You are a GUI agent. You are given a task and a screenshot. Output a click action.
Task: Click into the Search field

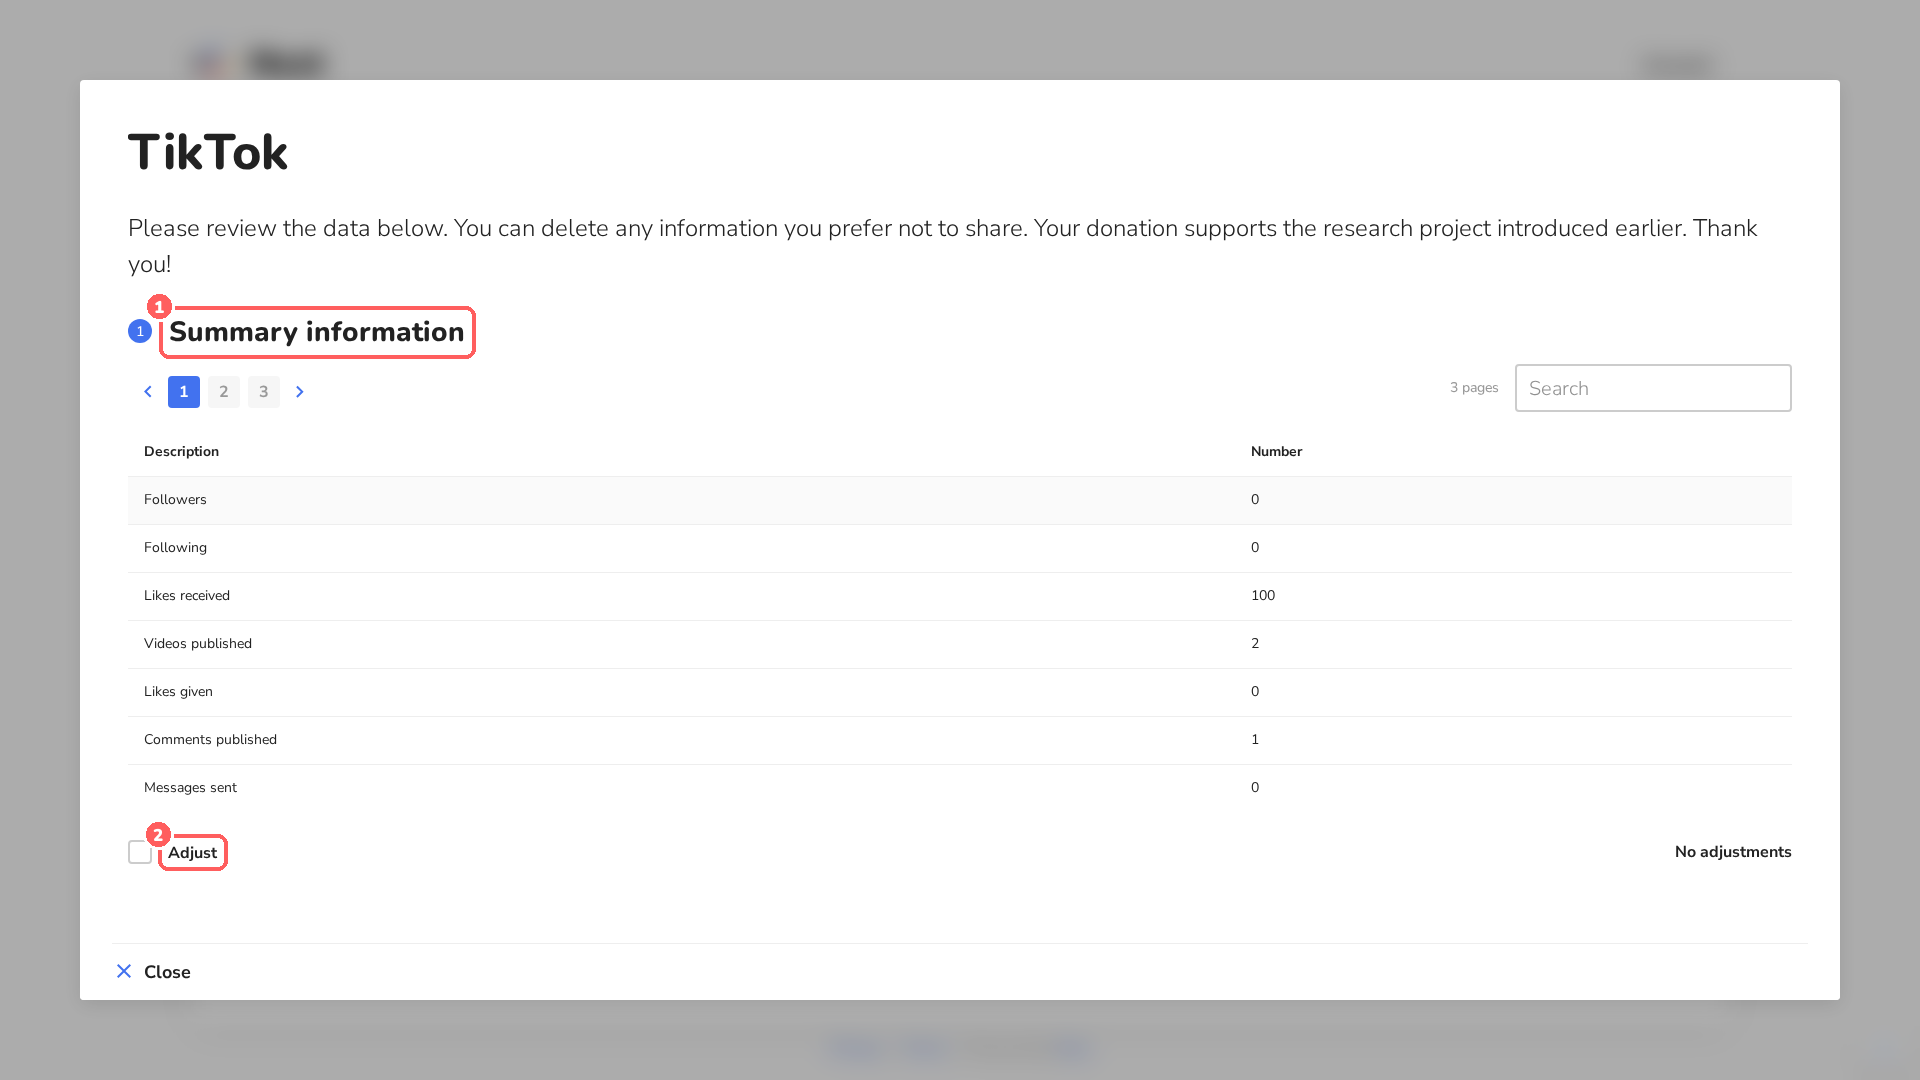coord(1653,388)
